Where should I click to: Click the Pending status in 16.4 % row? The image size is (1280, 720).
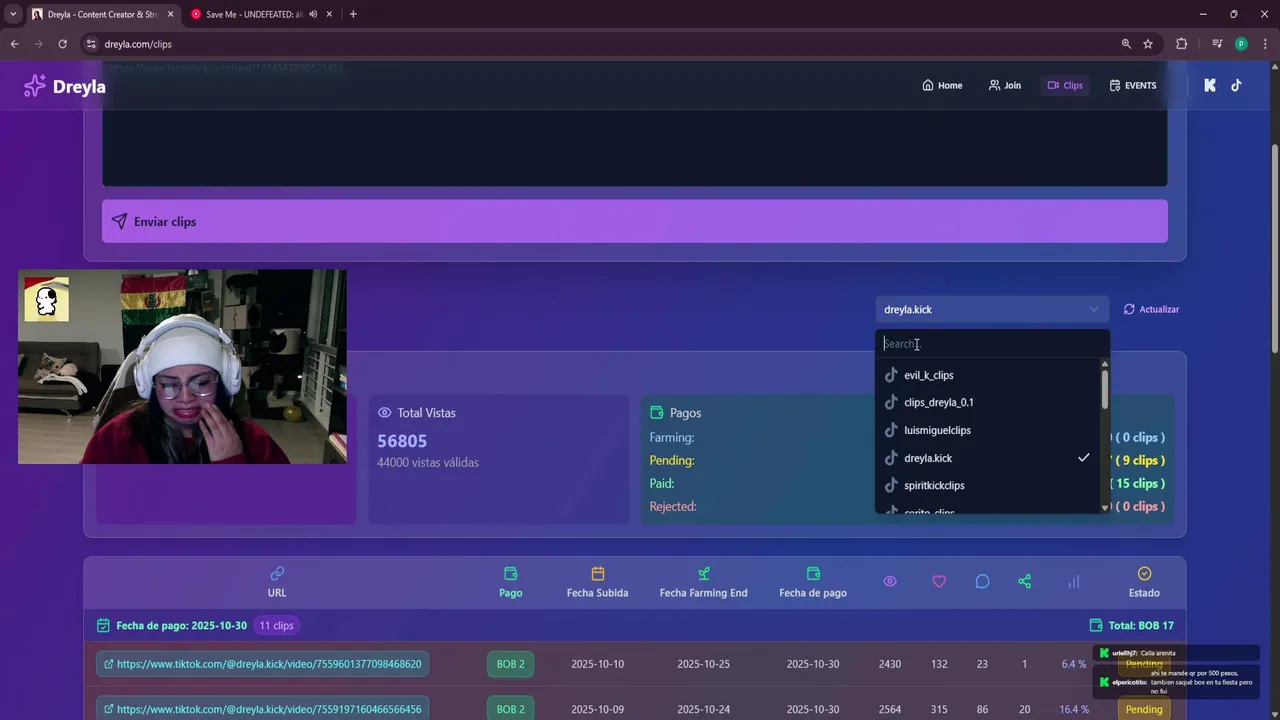[x=1144, y=709]
